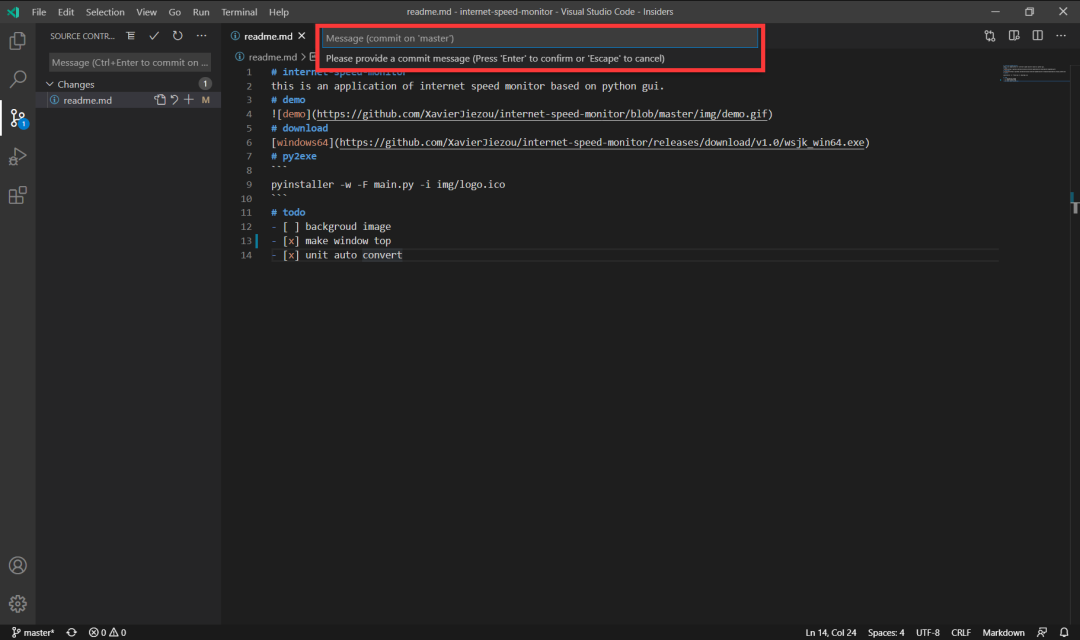Toggle source control view as tree
This screenshot has width=1080, height=640.
coord(131,36)
